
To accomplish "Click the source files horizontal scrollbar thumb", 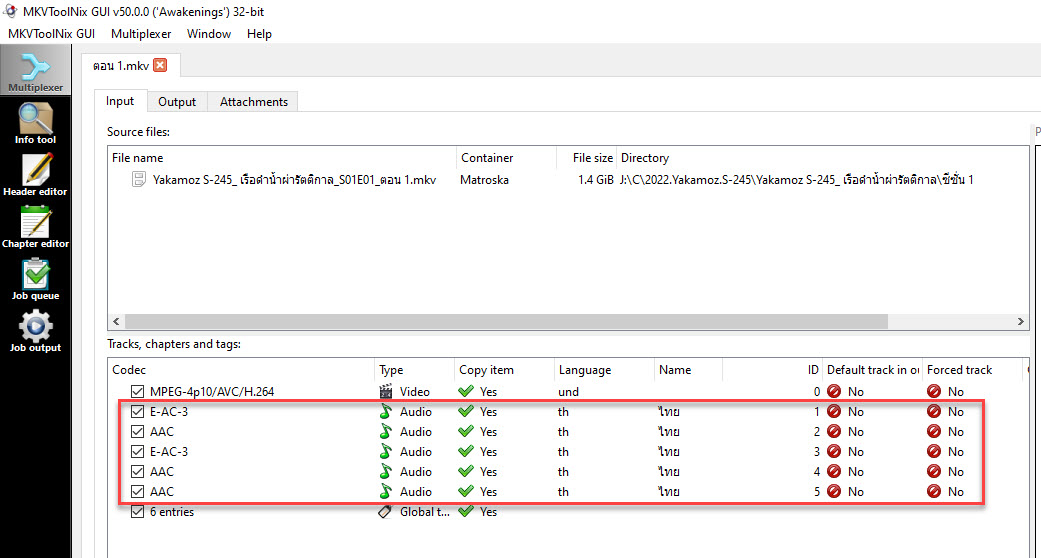I will pos(506,321).
